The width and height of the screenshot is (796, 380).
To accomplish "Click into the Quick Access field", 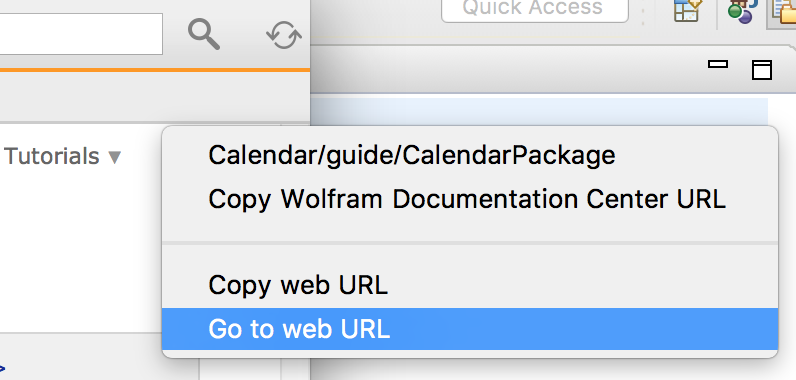I will pyautogui.click(x=535, y=9).
